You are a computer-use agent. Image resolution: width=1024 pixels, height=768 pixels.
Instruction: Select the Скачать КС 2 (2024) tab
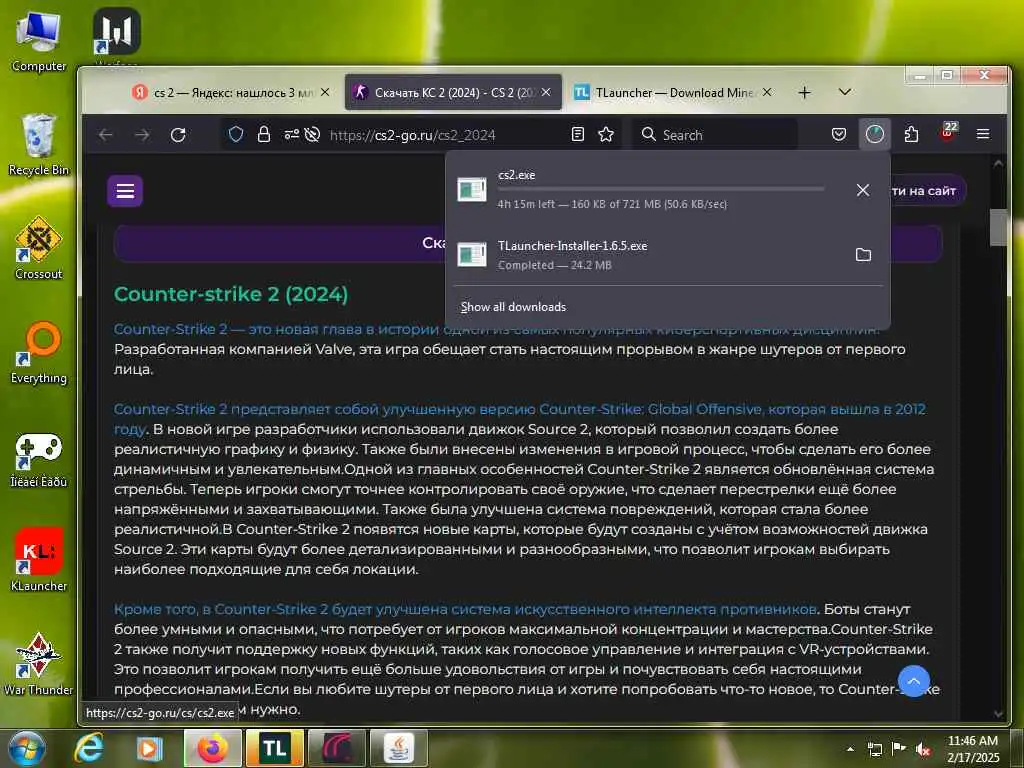pyautogui.click(x=453, y=93)
